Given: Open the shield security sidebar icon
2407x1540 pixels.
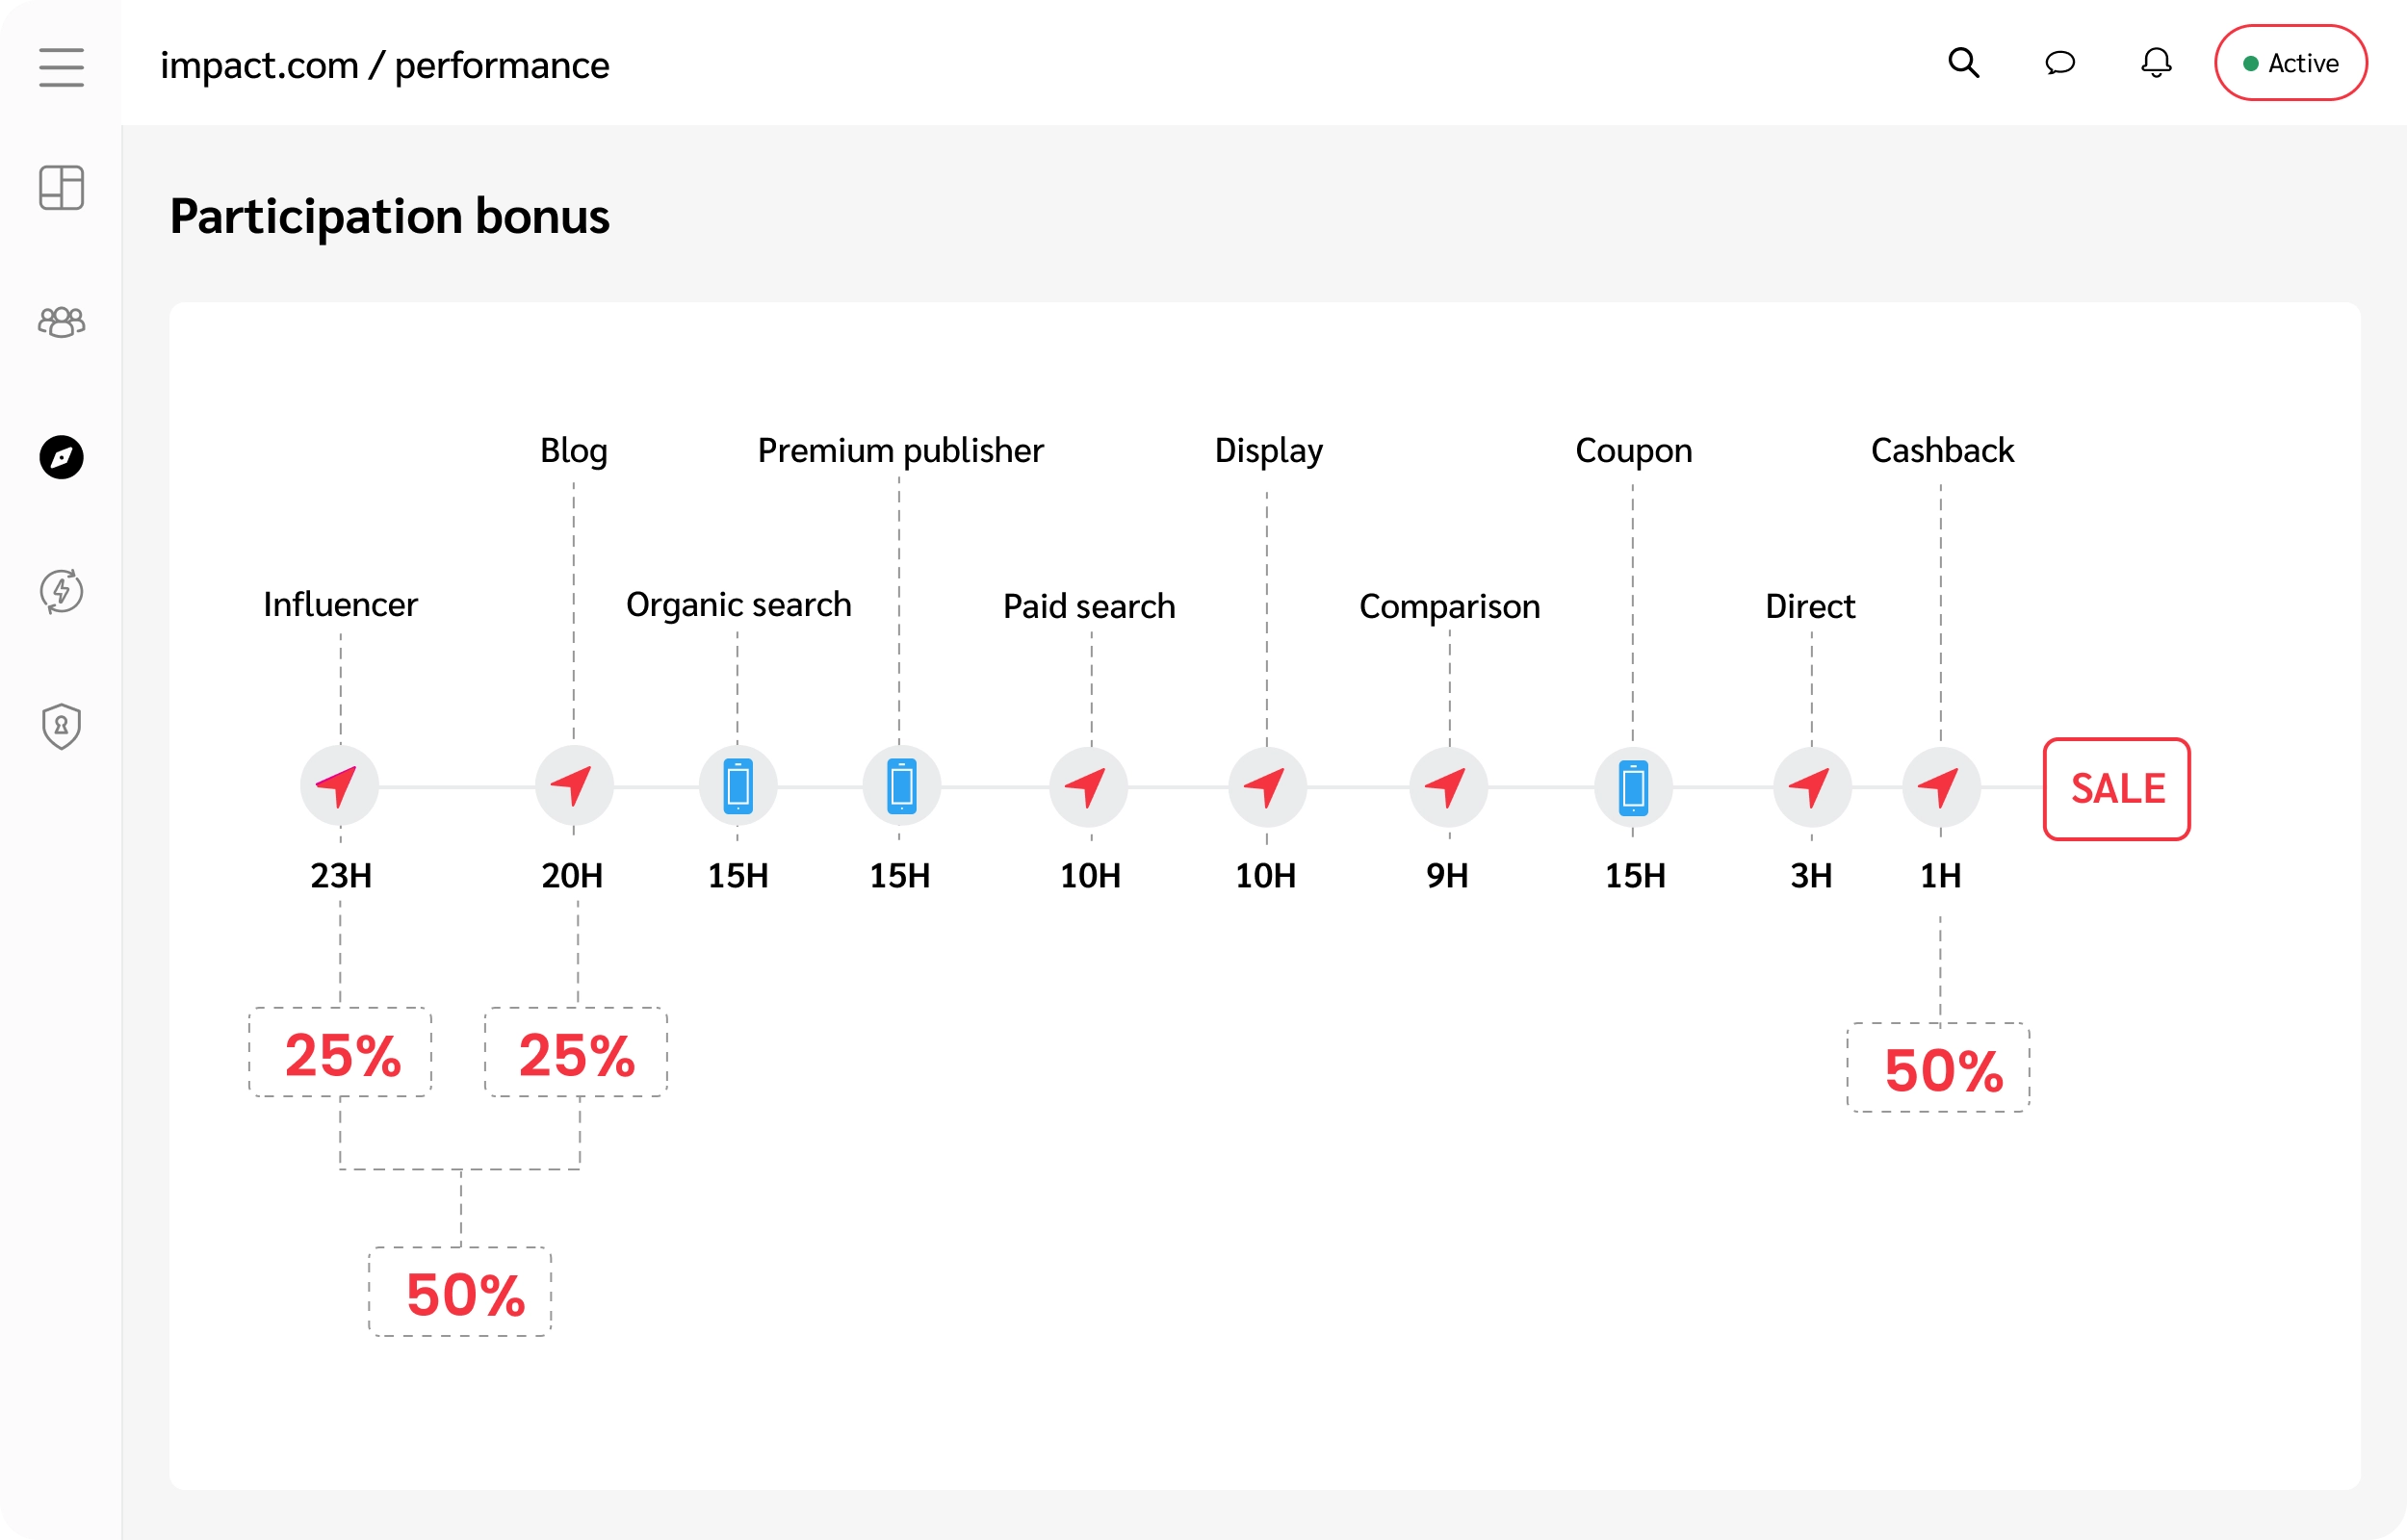Looking at the screenshot, I should pyautogui.click(x=61, y=726).
